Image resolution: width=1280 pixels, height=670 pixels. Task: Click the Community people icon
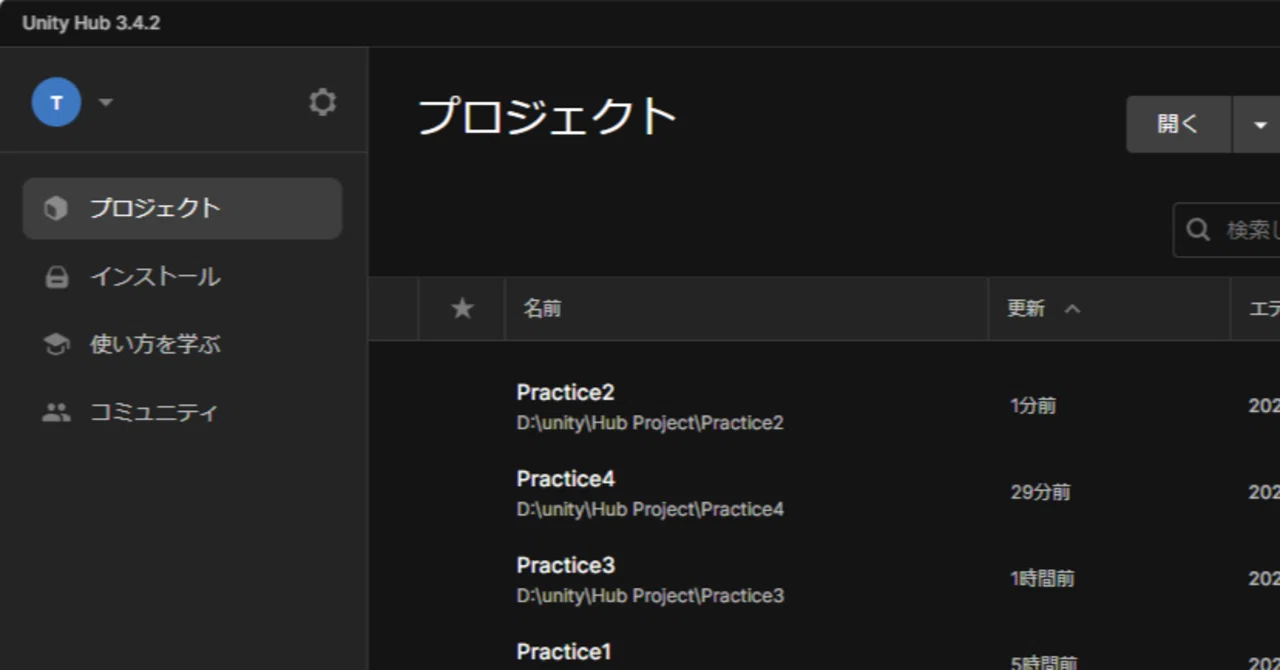[56, 413]
